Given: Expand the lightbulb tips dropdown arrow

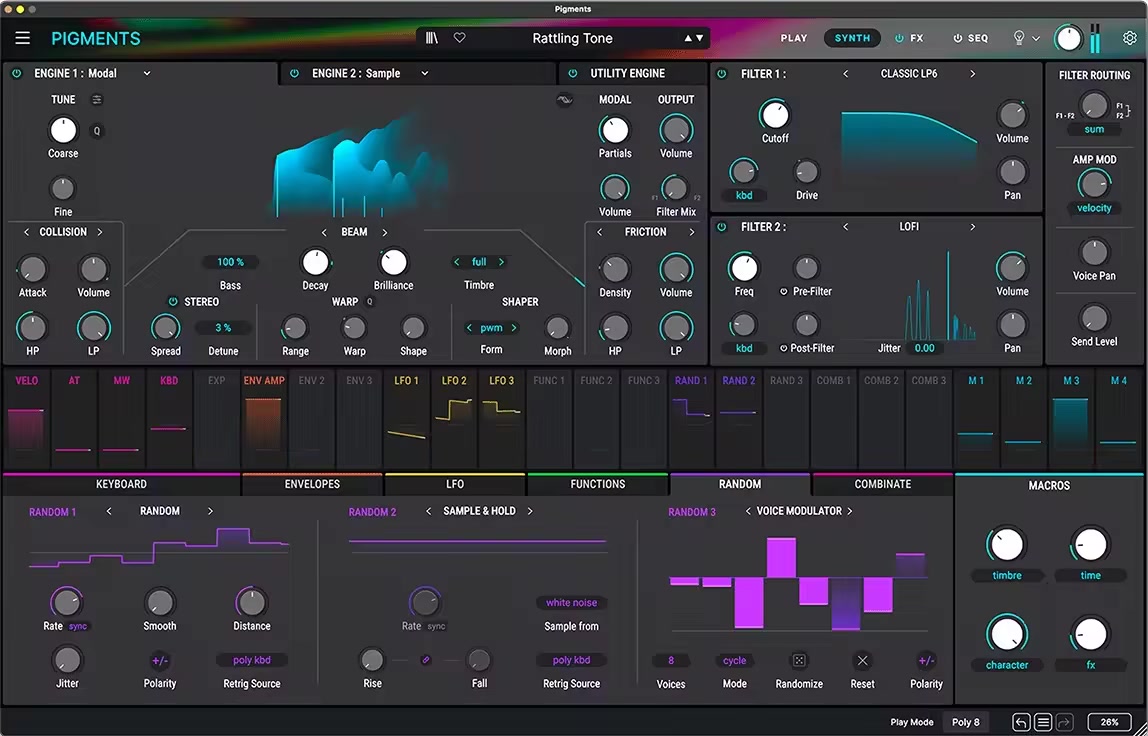Looking at the screenshot, I should [1036, 39].
